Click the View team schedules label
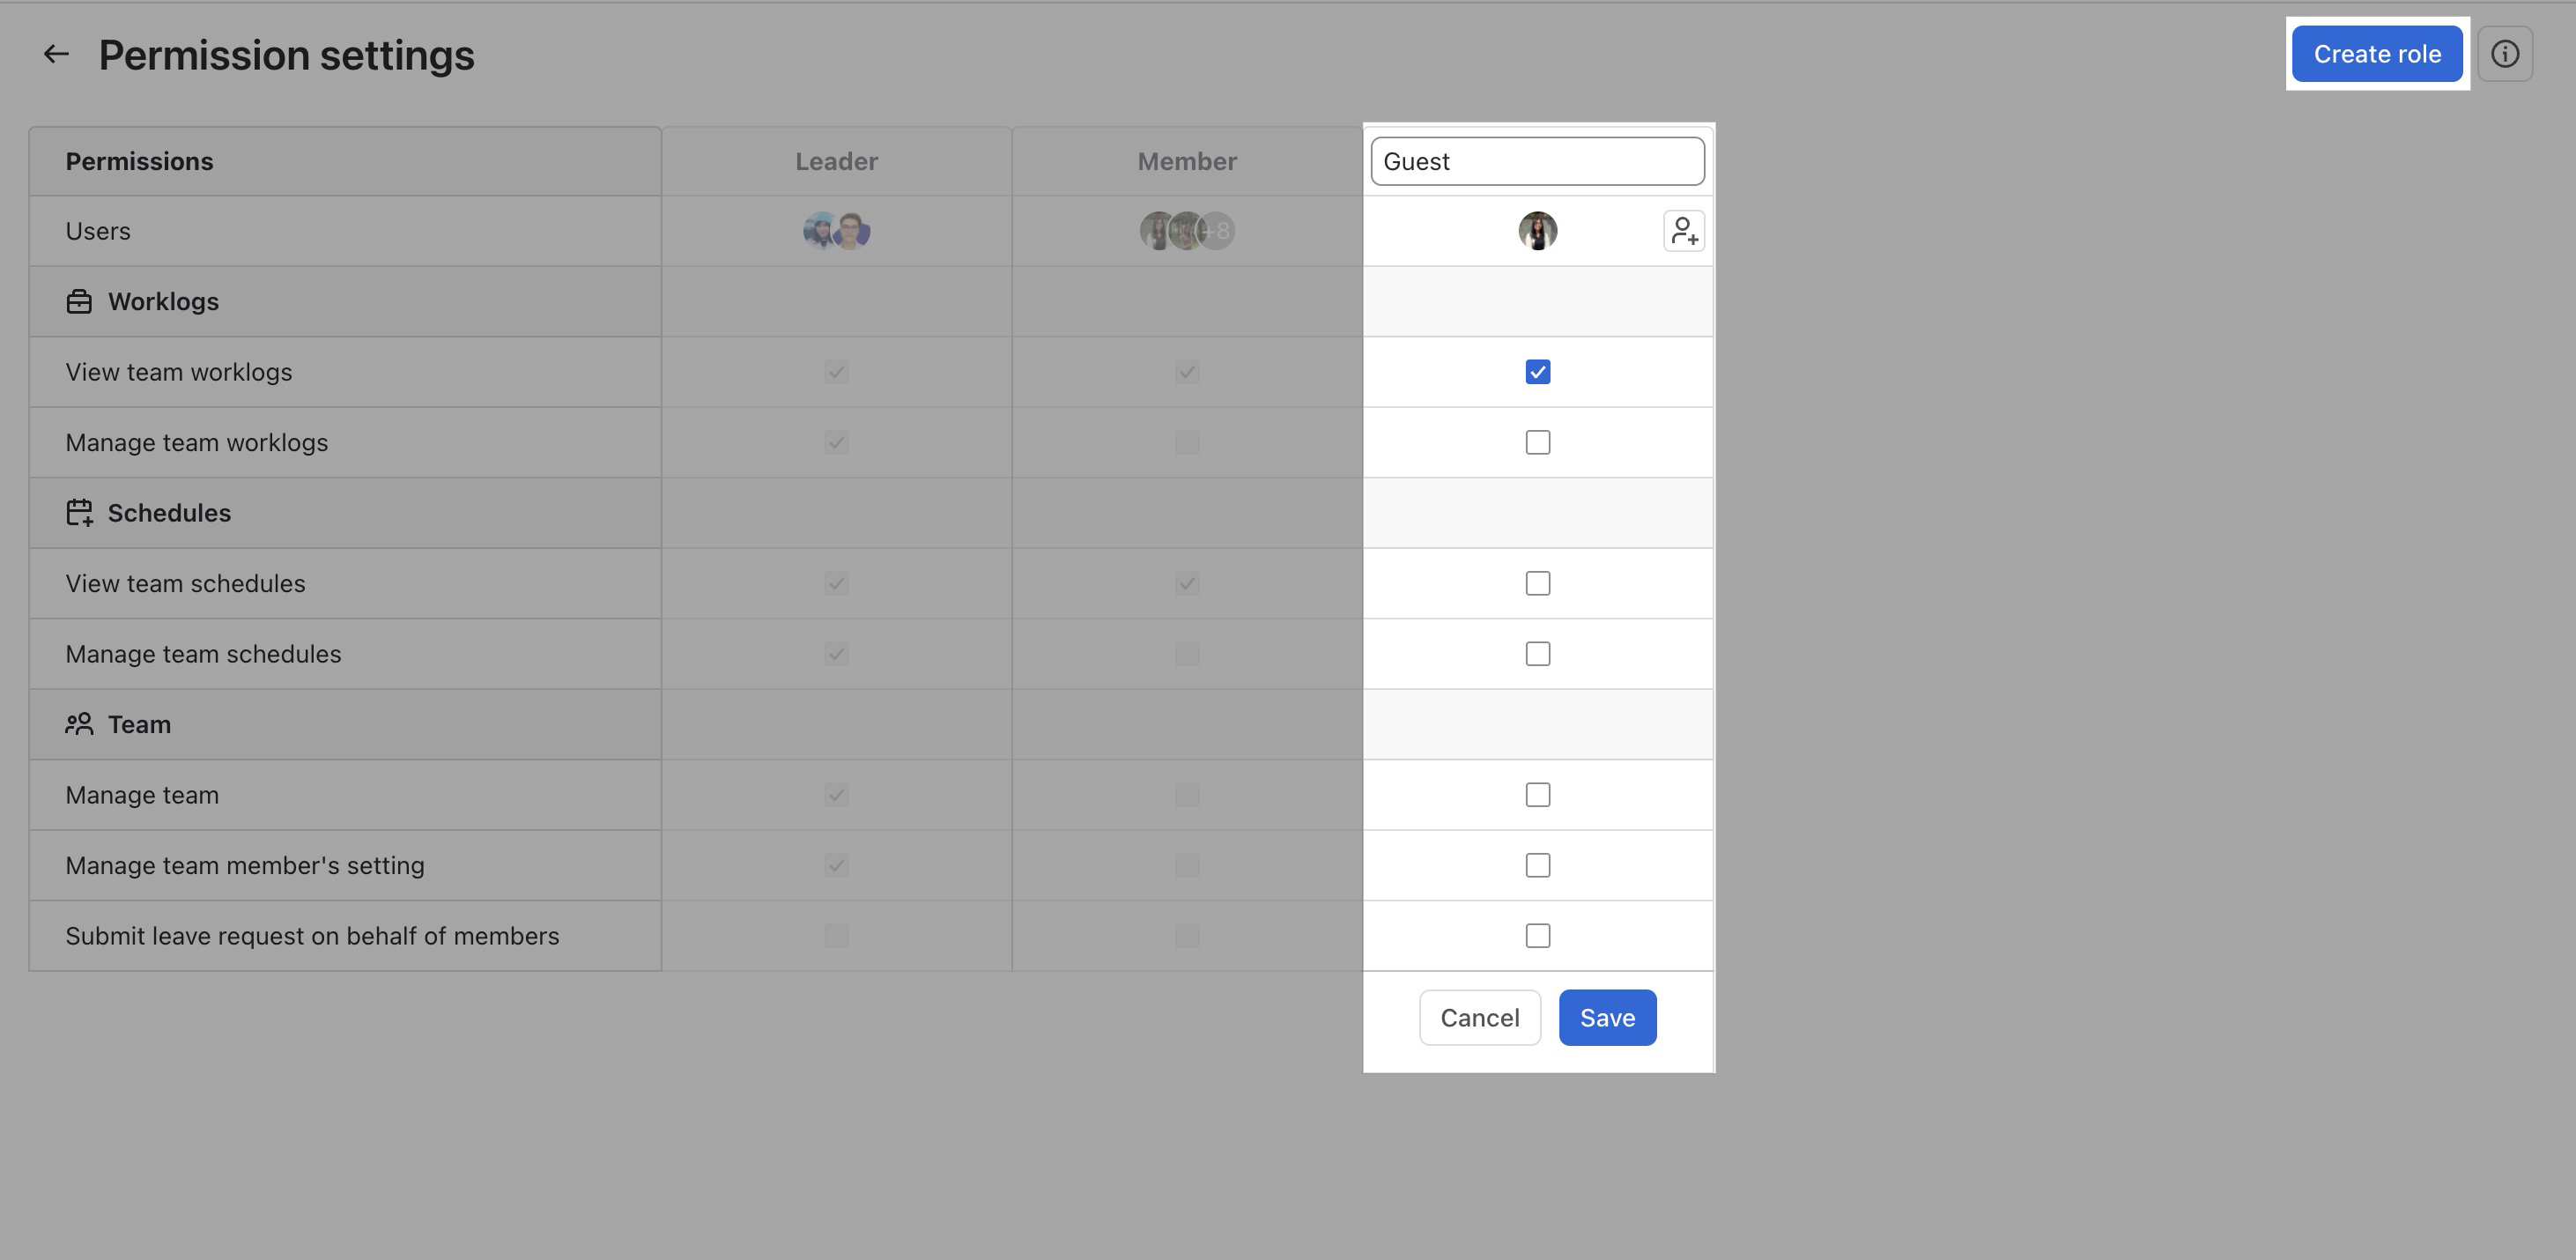This screenshot has width=2576, height=1260. 186,583
